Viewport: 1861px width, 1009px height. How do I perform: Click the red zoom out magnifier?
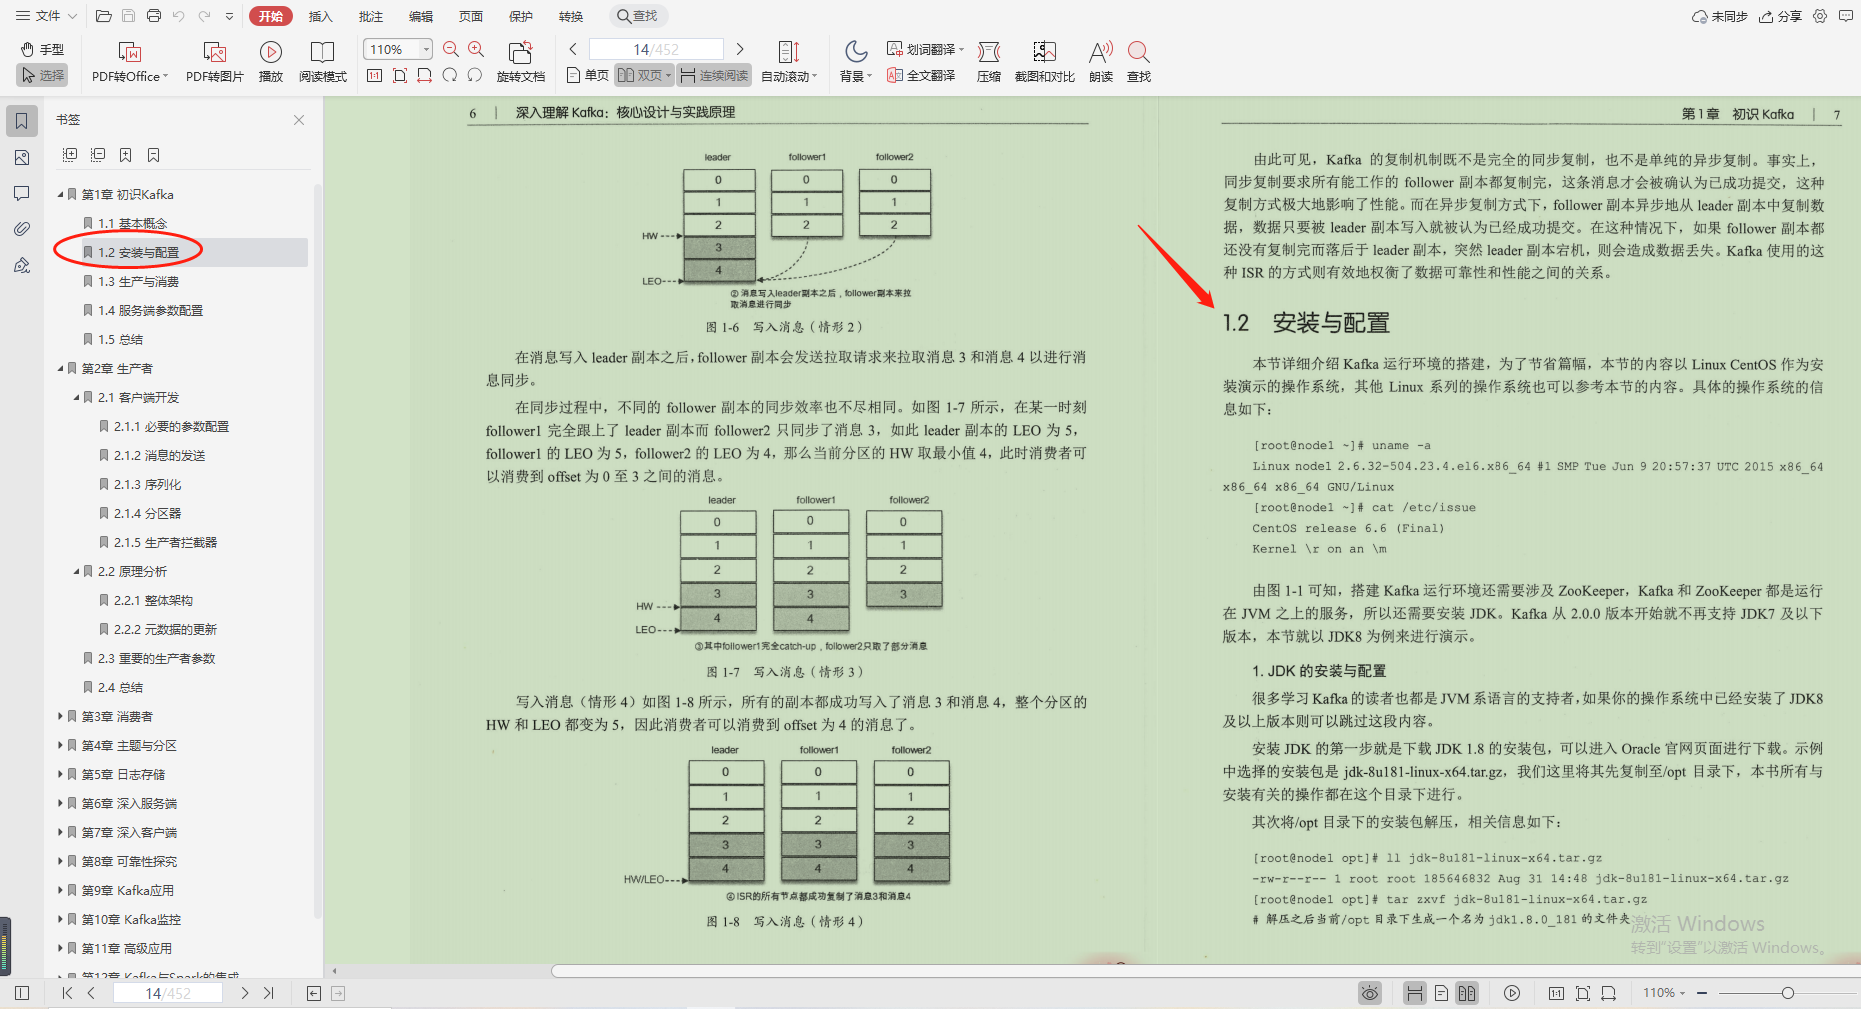tap(451, 49)
